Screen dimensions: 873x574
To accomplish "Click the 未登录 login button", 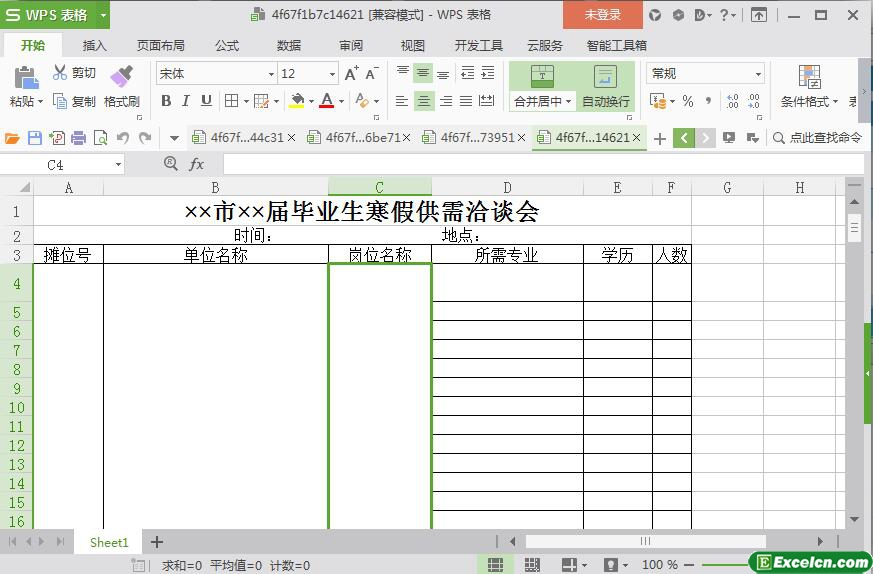I will [x=602, y=15].
